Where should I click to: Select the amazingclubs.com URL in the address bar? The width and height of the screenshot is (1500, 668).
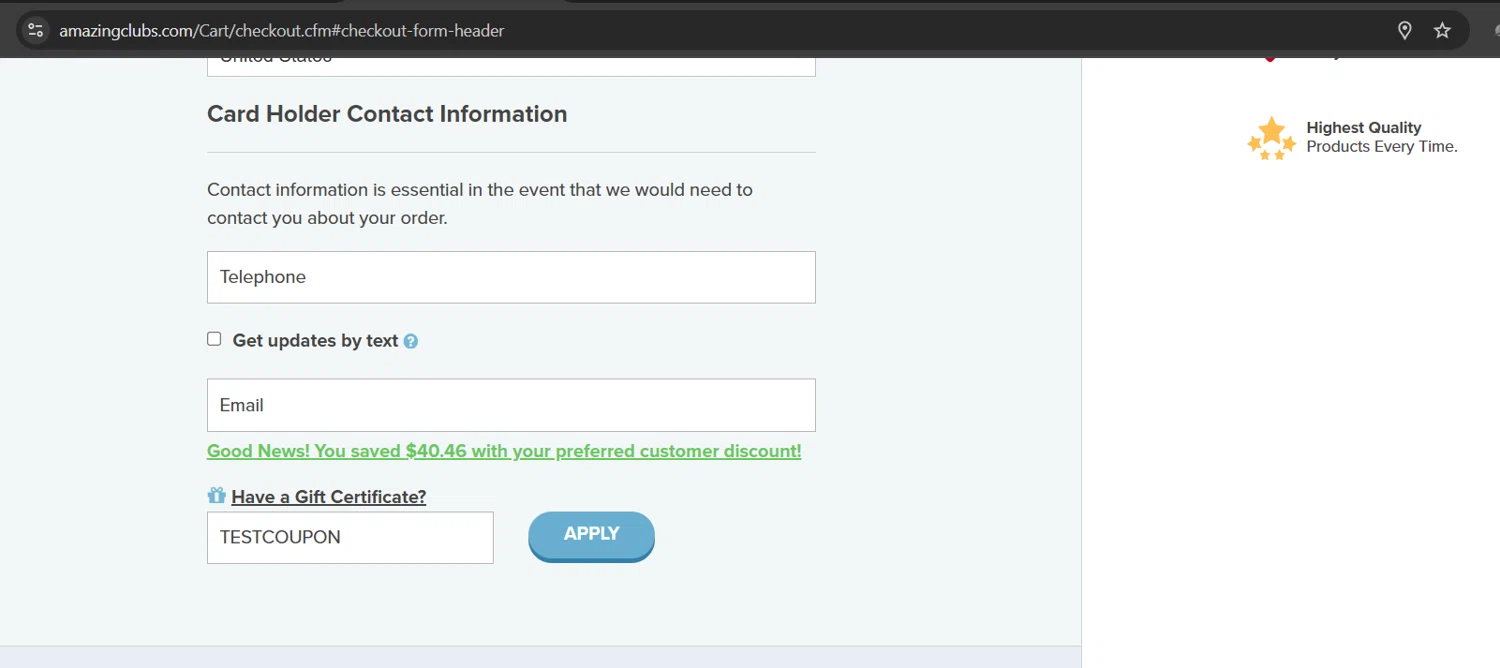pyautogui.click(x=281, y=31)
